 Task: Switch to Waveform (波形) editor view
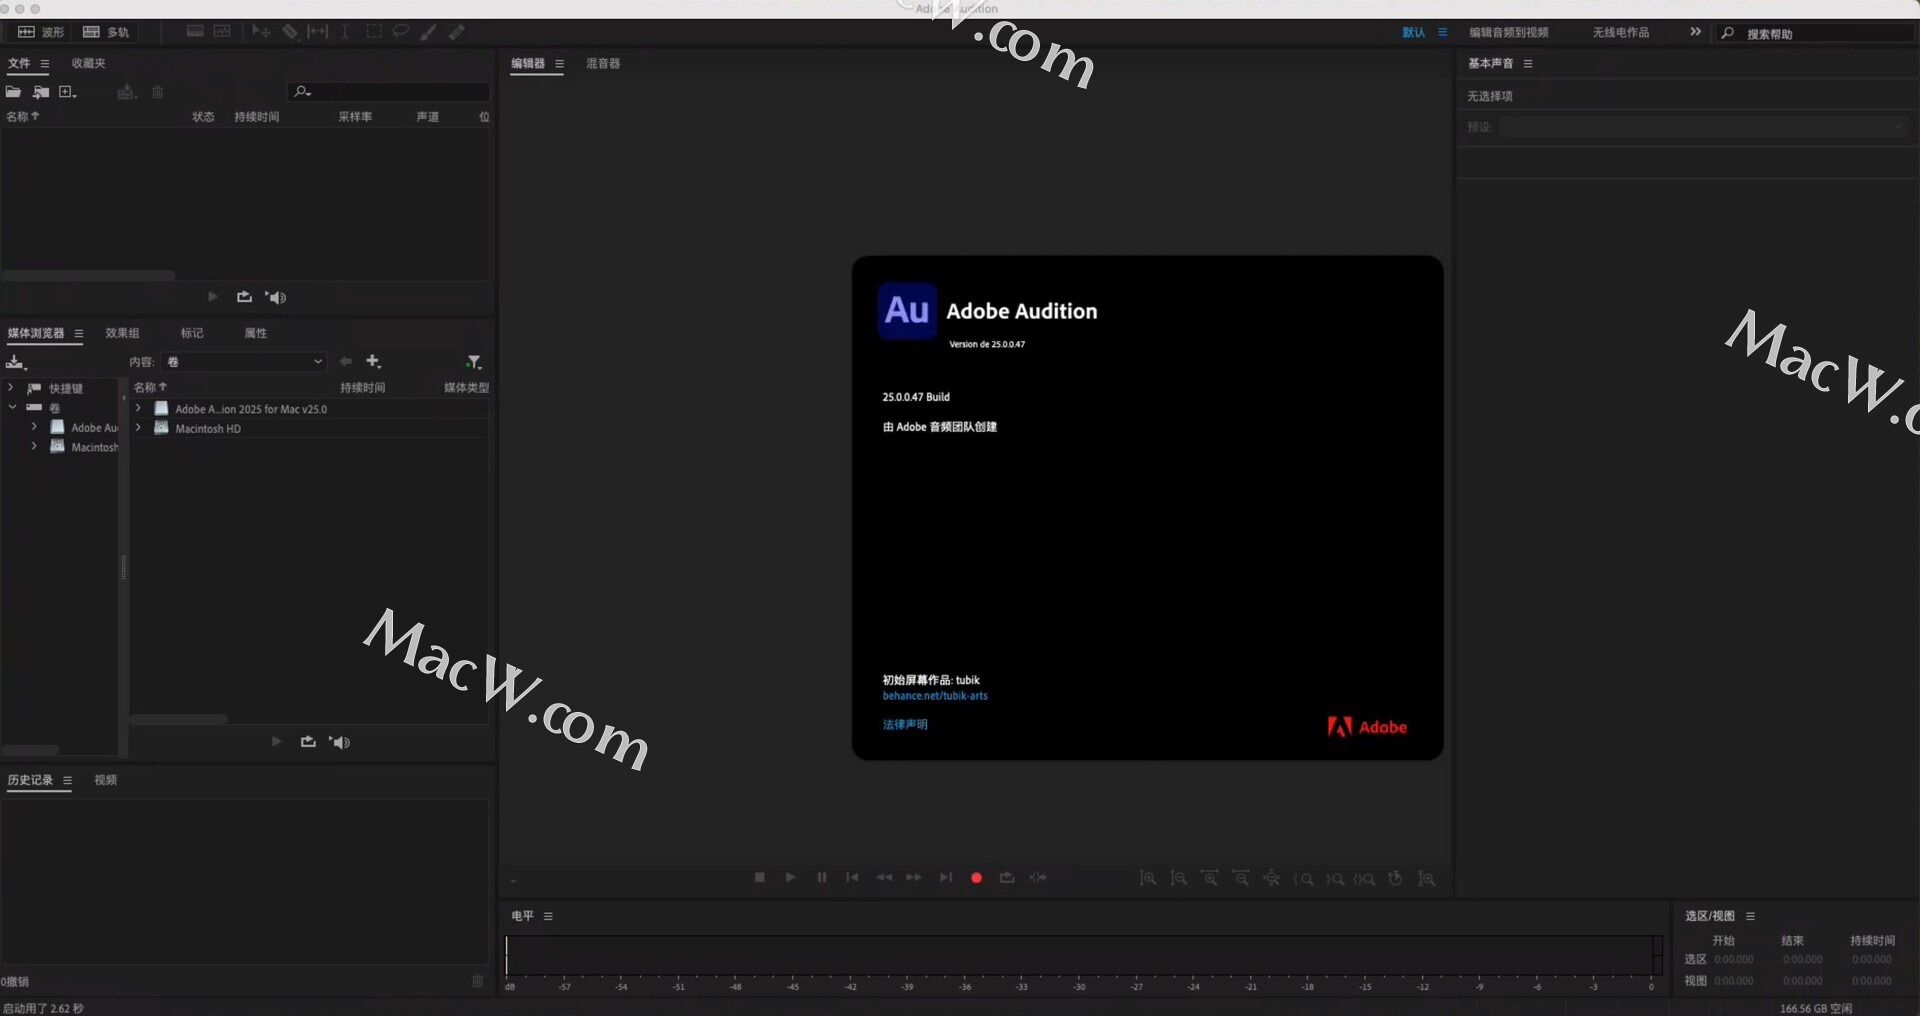[x=41, y=32]
